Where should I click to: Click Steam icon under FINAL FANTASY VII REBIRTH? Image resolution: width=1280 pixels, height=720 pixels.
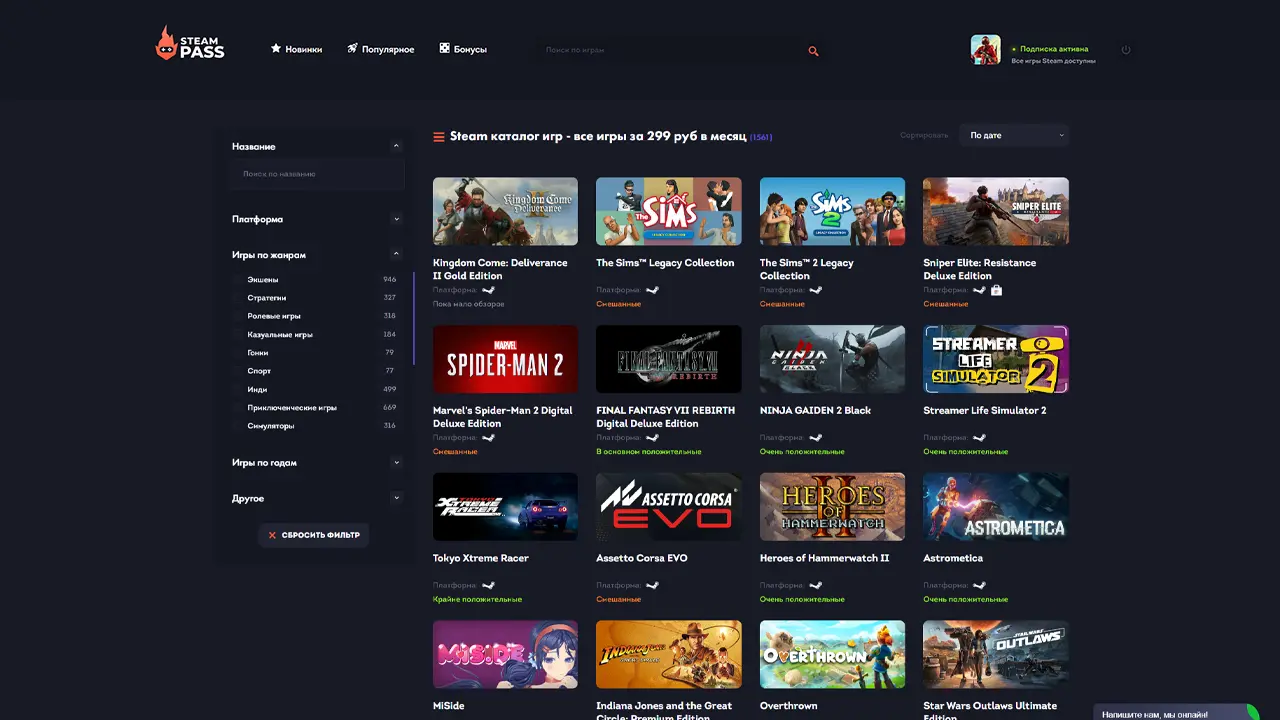[653, 438]
